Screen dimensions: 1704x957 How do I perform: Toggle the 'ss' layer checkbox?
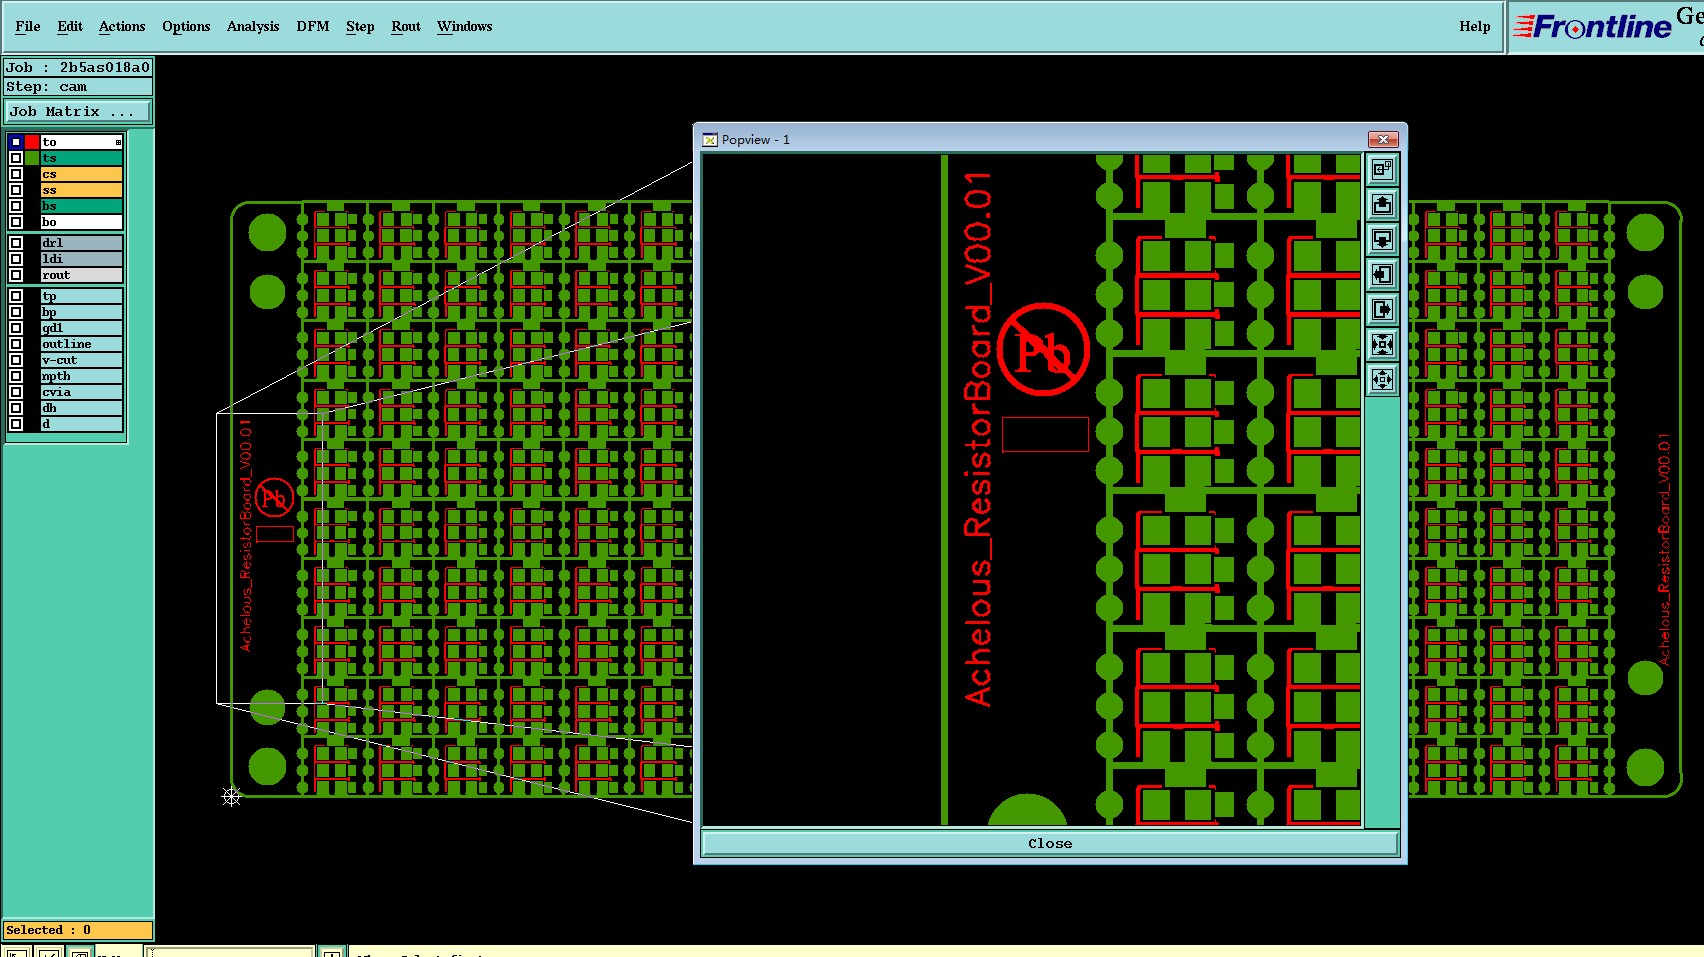tap(16, 190)
